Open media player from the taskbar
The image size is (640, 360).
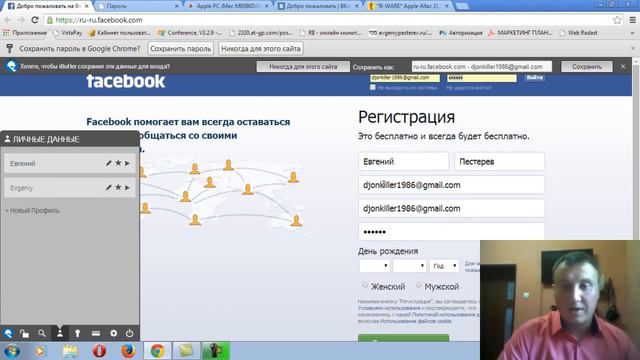tap(40, 351)
